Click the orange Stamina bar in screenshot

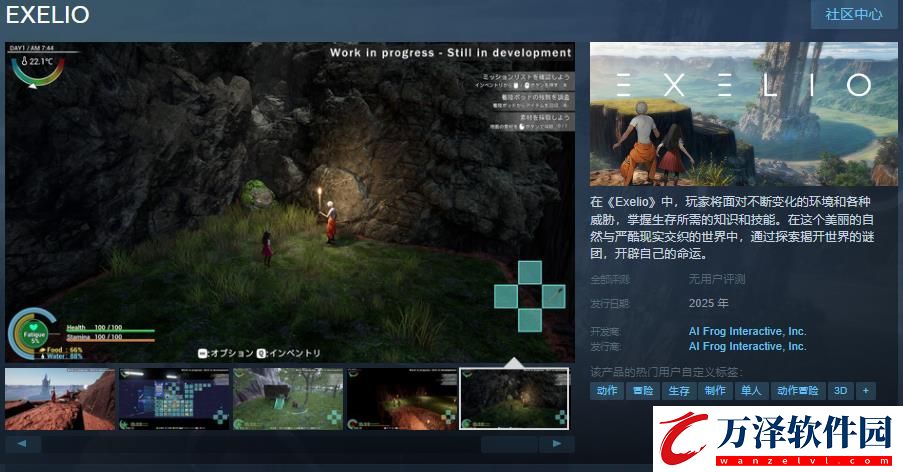pyautogui.click(x=111, y=341)
